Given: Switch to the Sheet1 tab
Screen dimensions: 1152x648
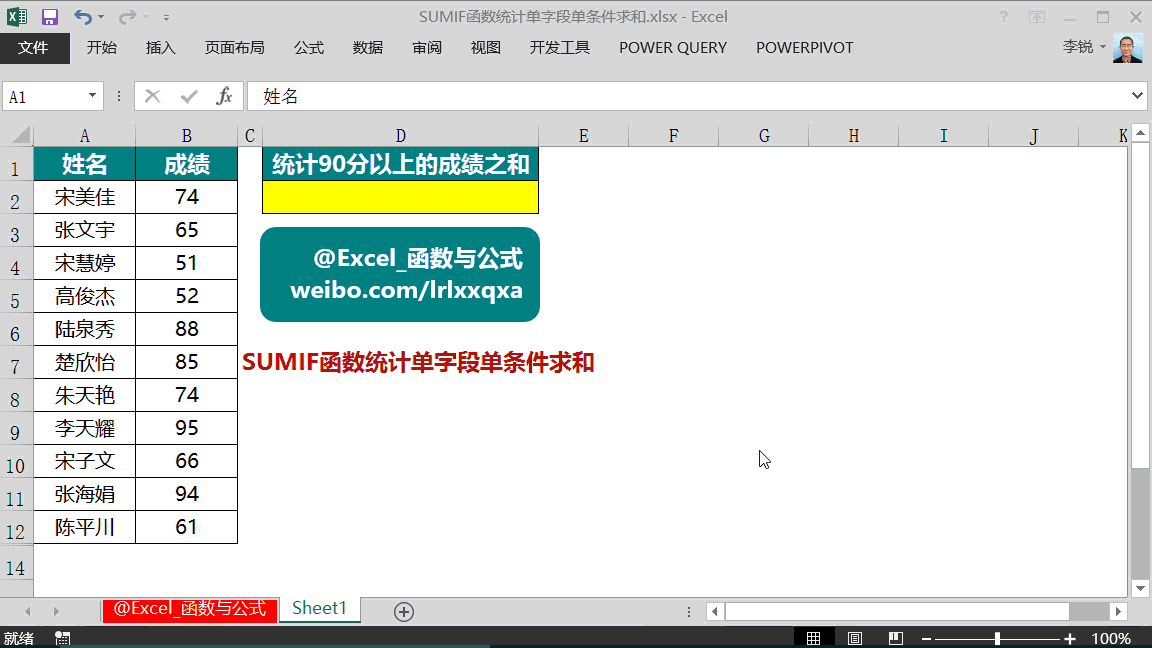Looking at the screenshot, I should (318, 608).
